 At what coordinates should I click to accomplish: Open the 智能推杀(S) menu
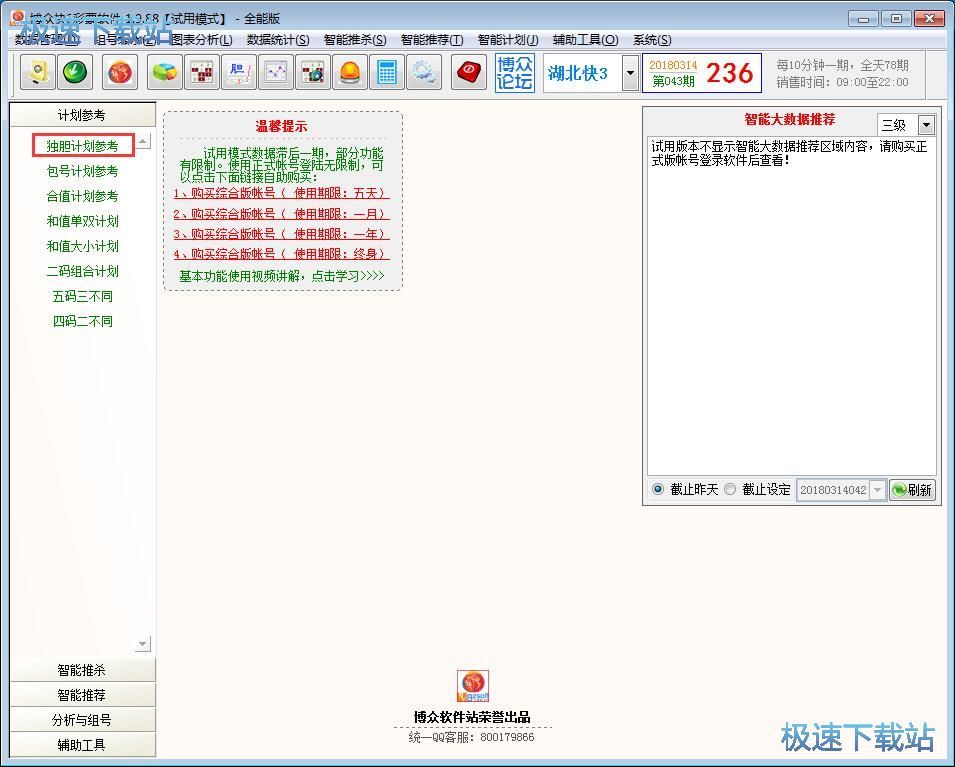(x=355, y=40)
